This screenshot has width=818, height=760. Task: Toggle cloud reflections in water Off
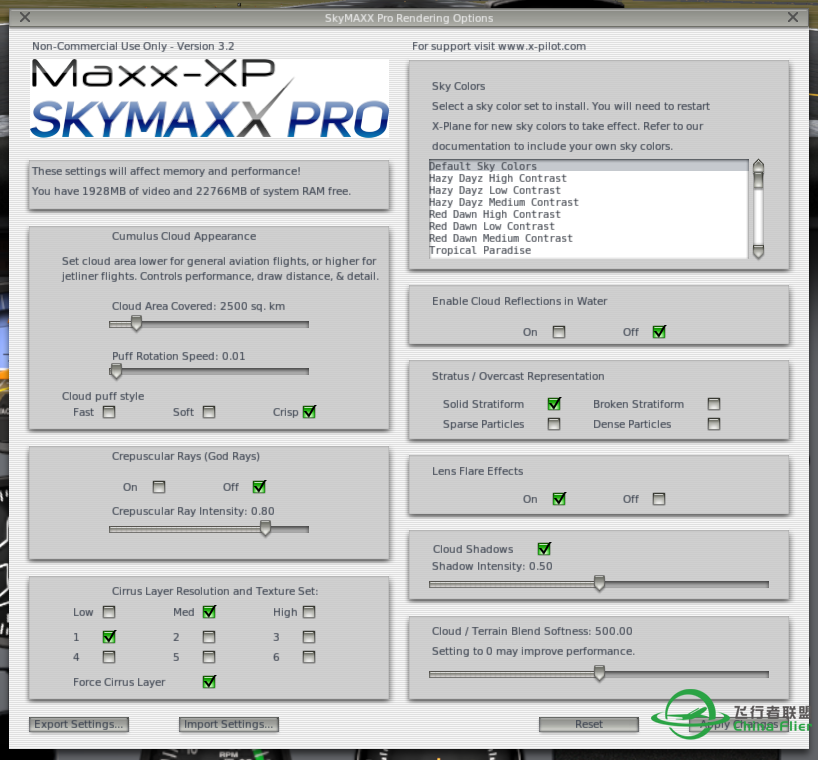point(659,332)
